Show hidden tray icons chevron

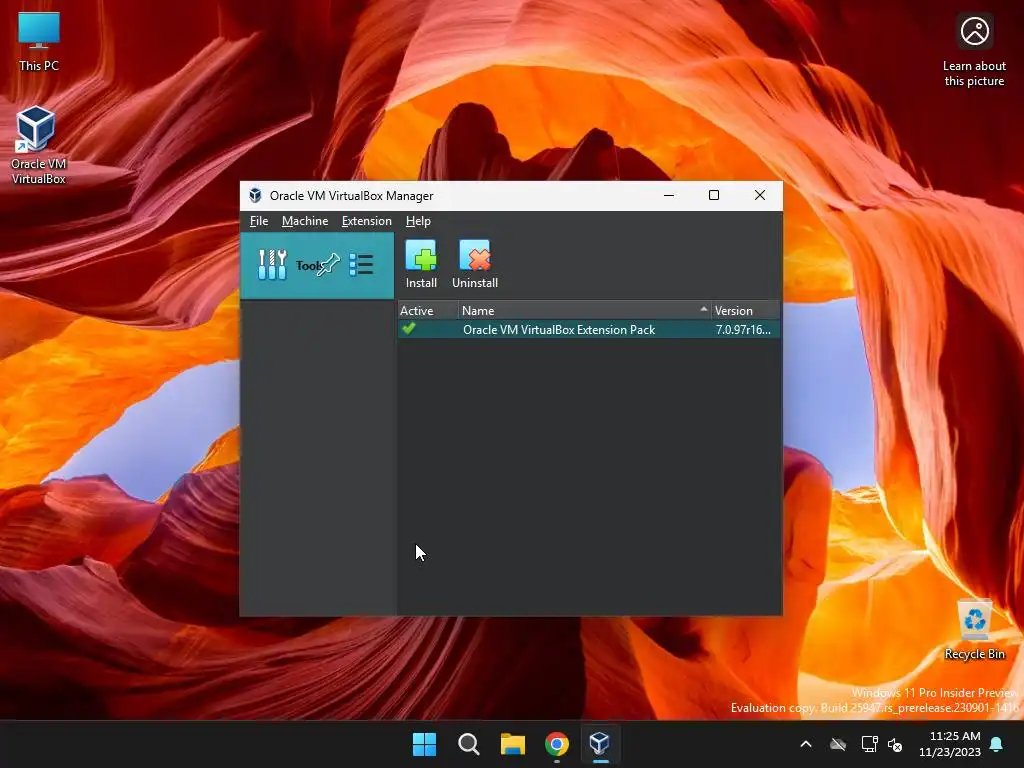pos(806,744)
